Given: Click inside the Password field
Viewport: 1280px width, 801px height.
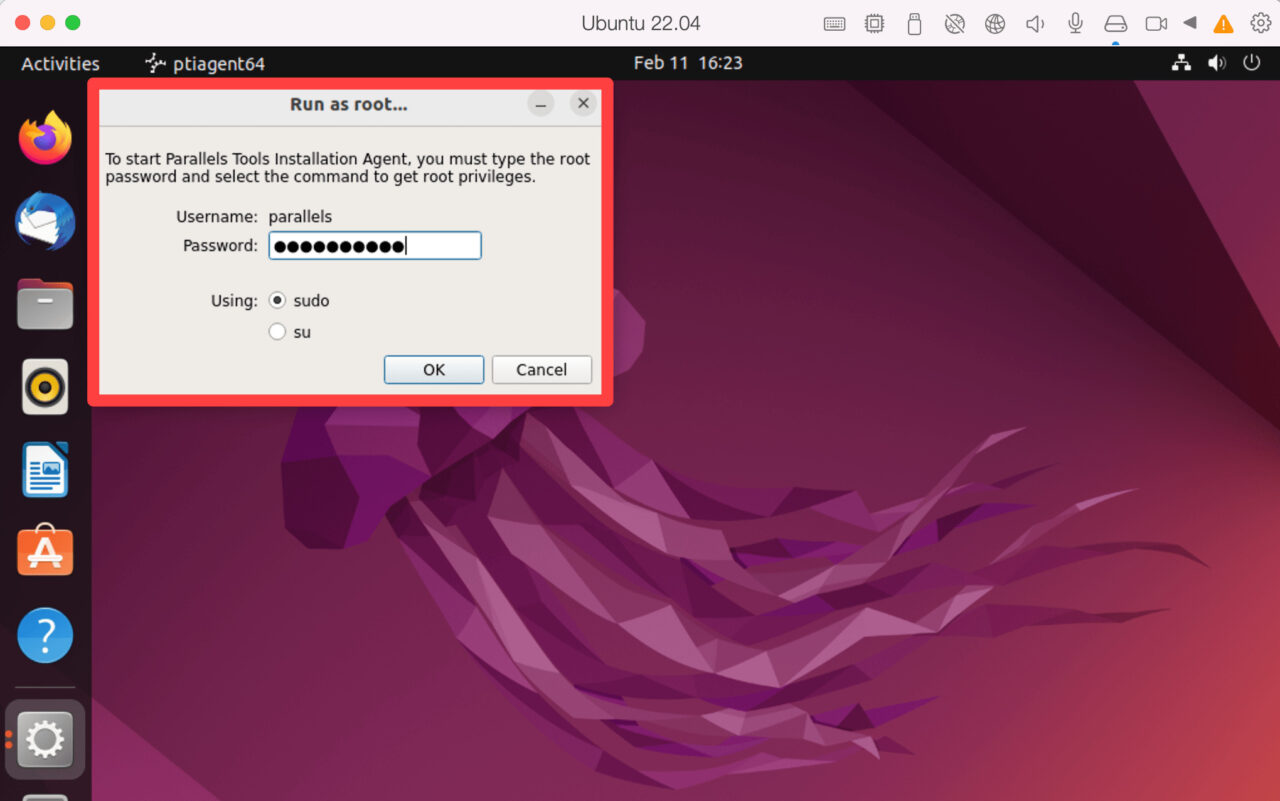Looking at the screenshot, I should point(374,245).
